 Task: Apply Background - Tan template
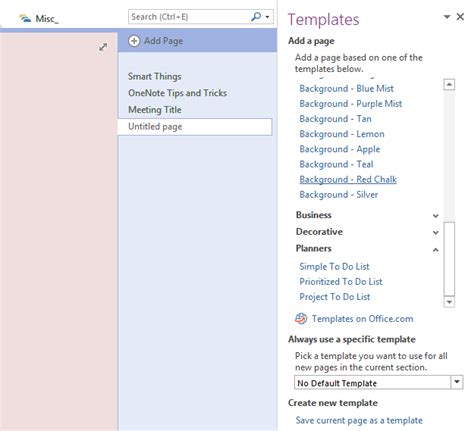(x=335, y=119)
